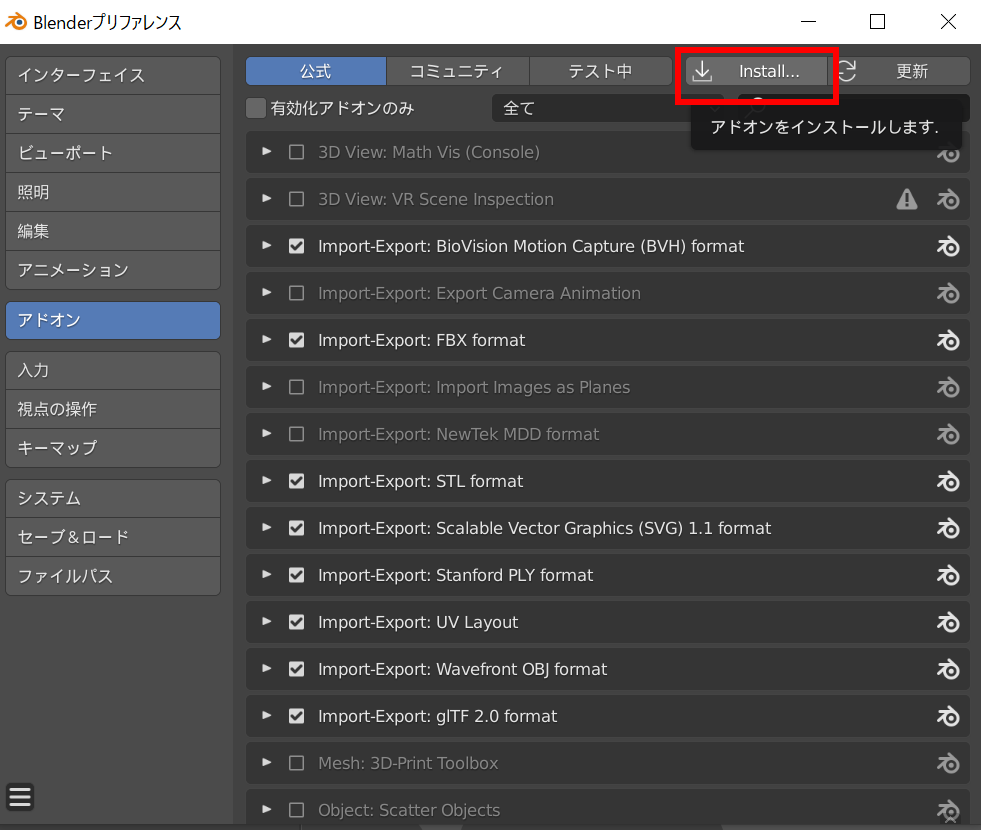Image resolution: width=981 pixels, height=830 pixels.
Task: Open the テーマ preferences section
Action: pyautogui.click(x=113, y=114)
